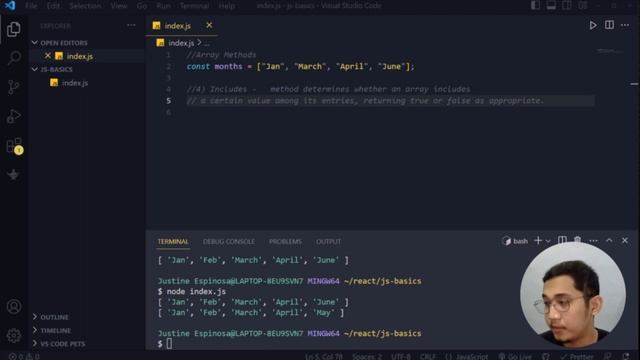Open the new terminal profile dropdown arrow
The image size is (640, 360).
548,241
